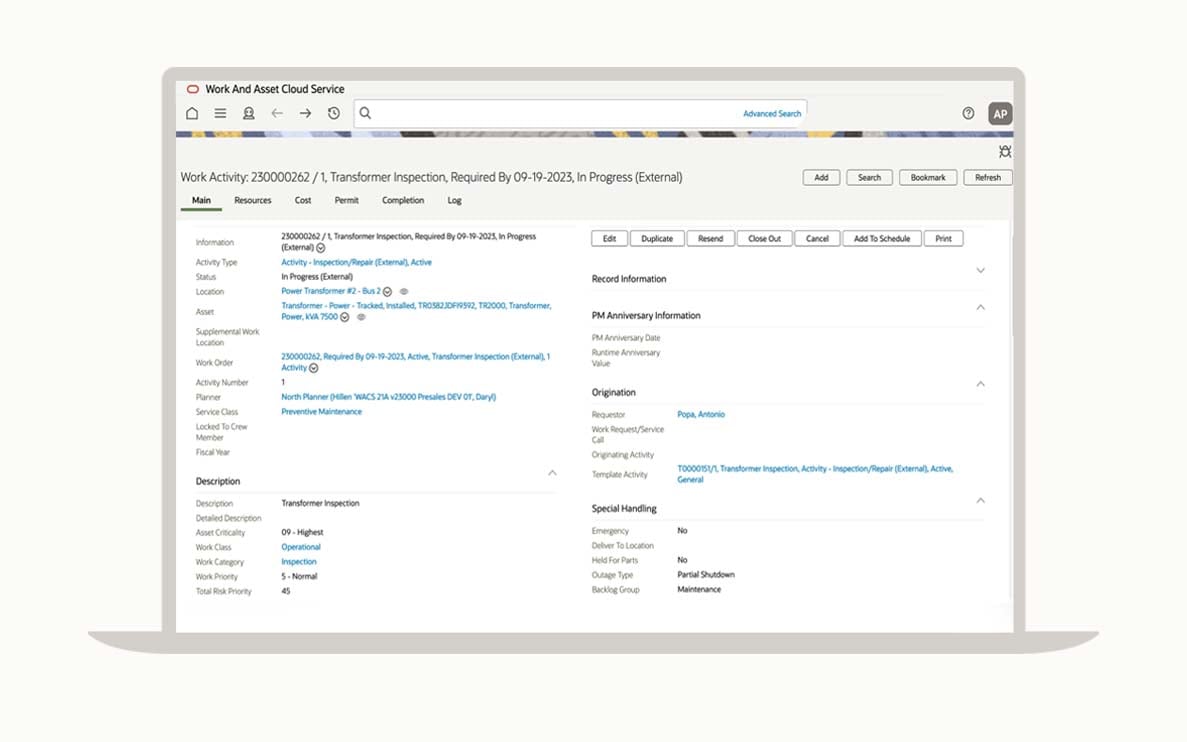
Task: Click the eye icon next to Asset
Action: click(361, 317)
